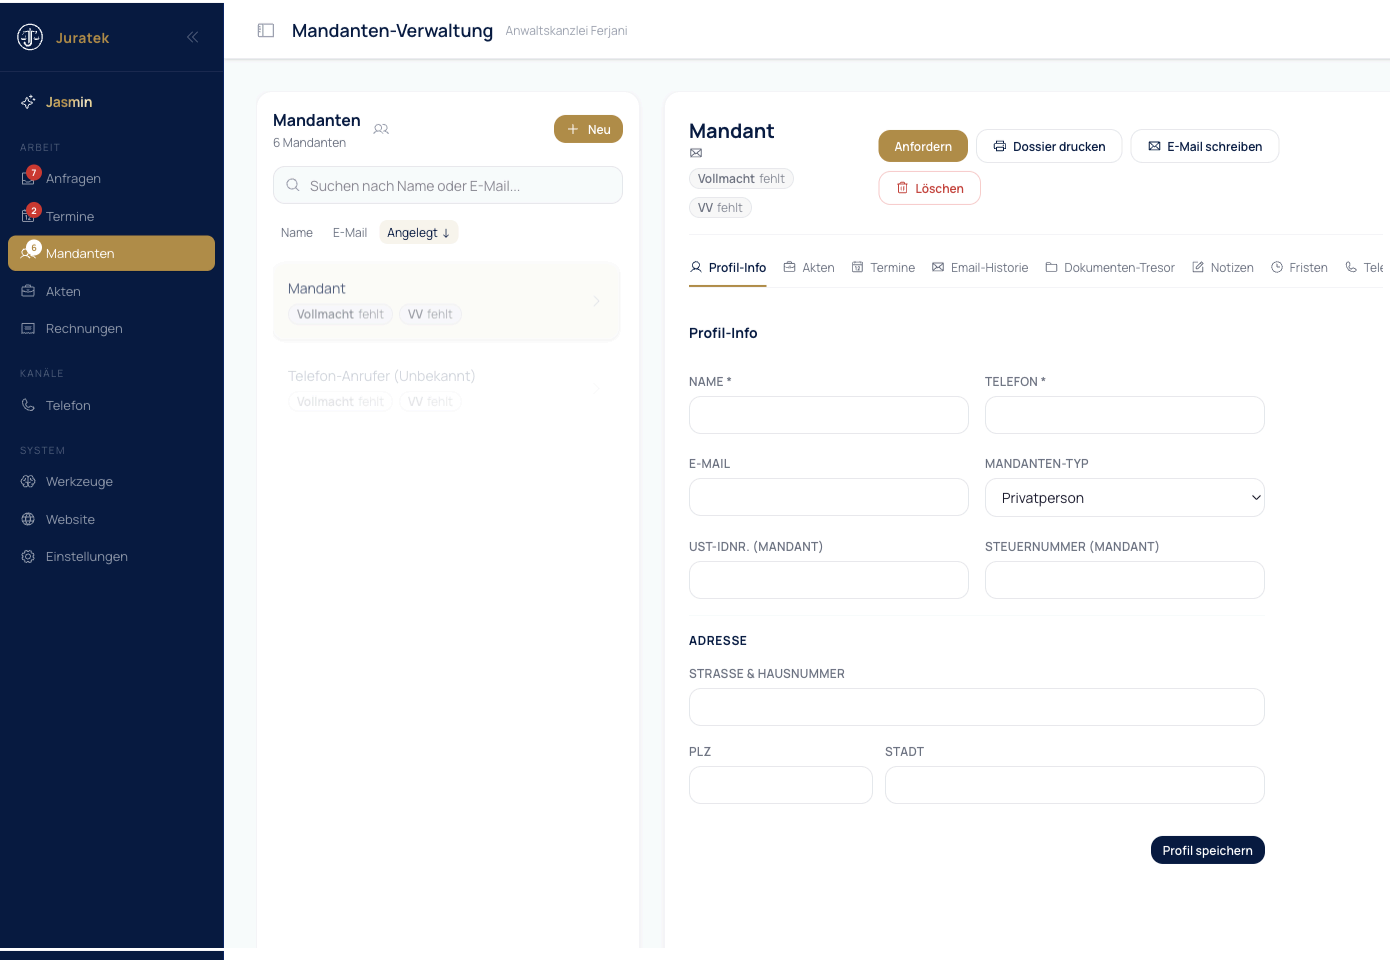Toggle Angelegt sort order

(x=418, y=232)
